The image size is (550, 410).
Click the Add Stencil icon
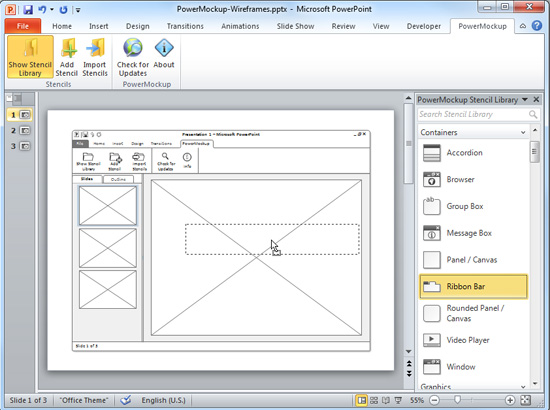pos(67,57)
